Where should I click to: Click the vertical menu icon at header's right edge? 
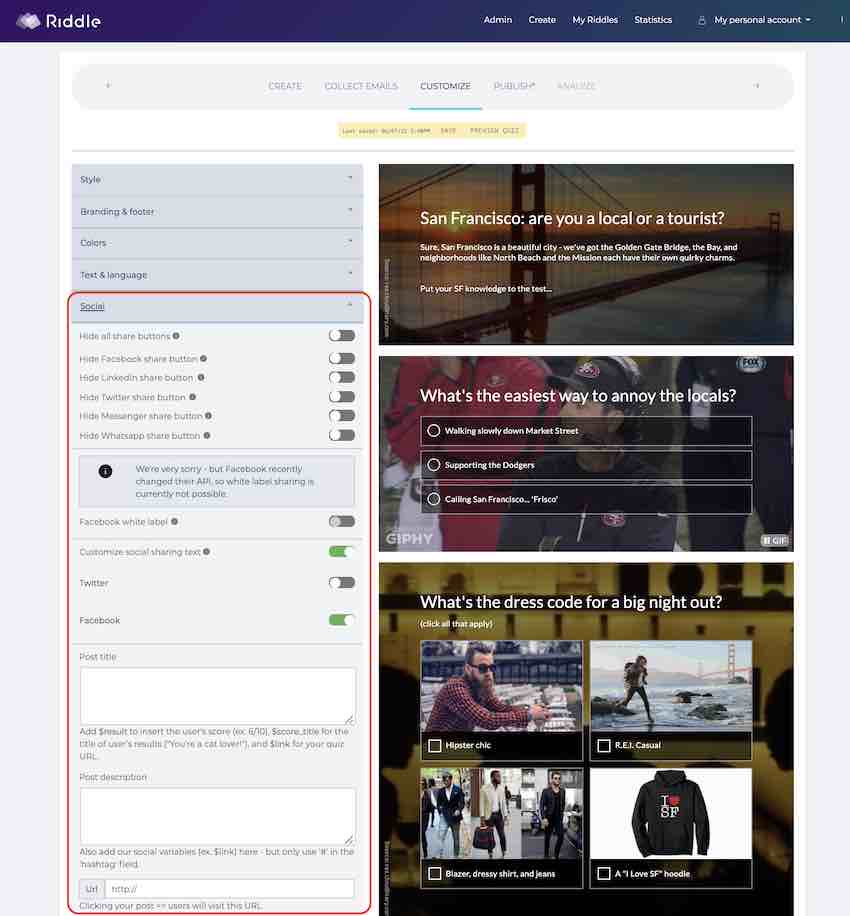(842, 20)
